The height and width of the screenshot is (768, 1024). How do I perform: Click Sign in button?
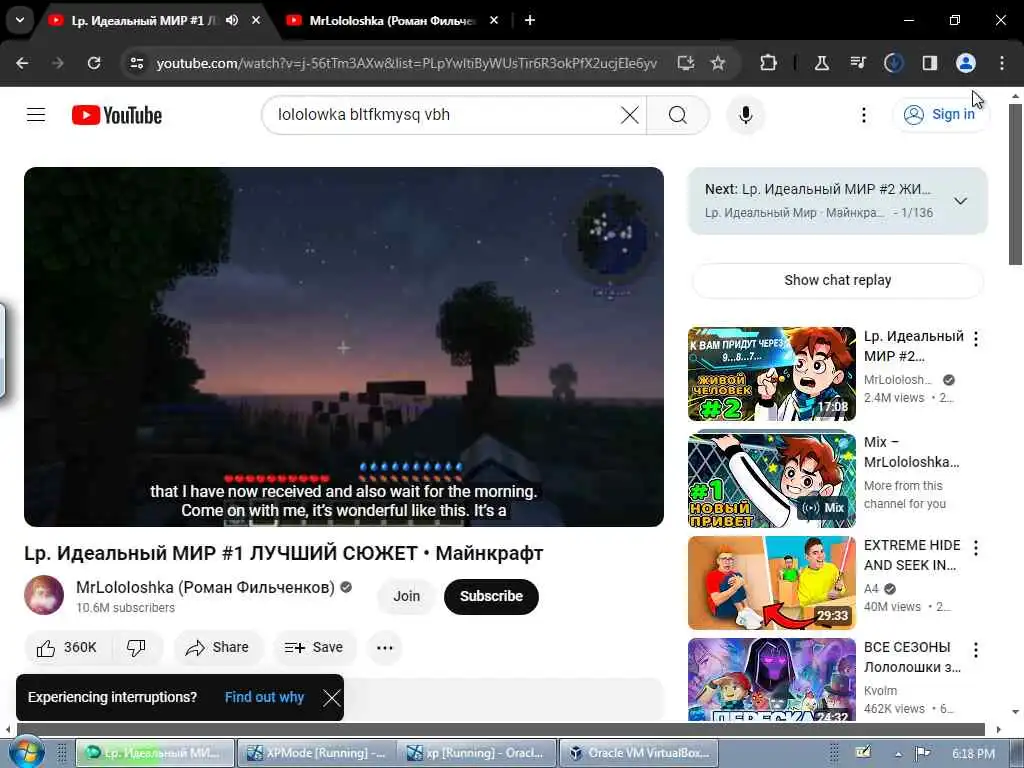[940, 114]
